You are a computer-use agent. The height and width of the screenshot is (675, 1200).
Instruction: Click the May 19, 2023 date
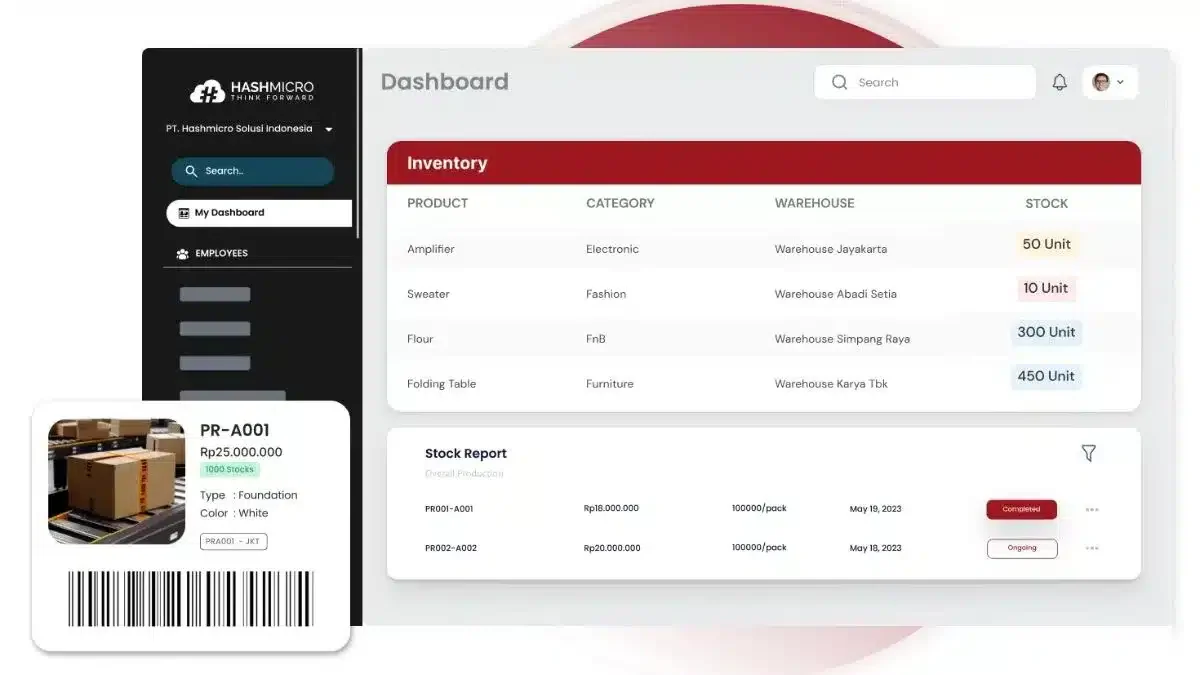coord(876,509)
